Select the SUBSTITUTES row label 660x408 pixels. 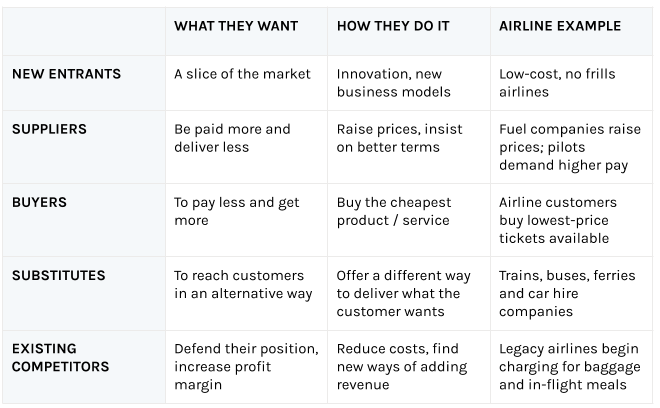58,275
